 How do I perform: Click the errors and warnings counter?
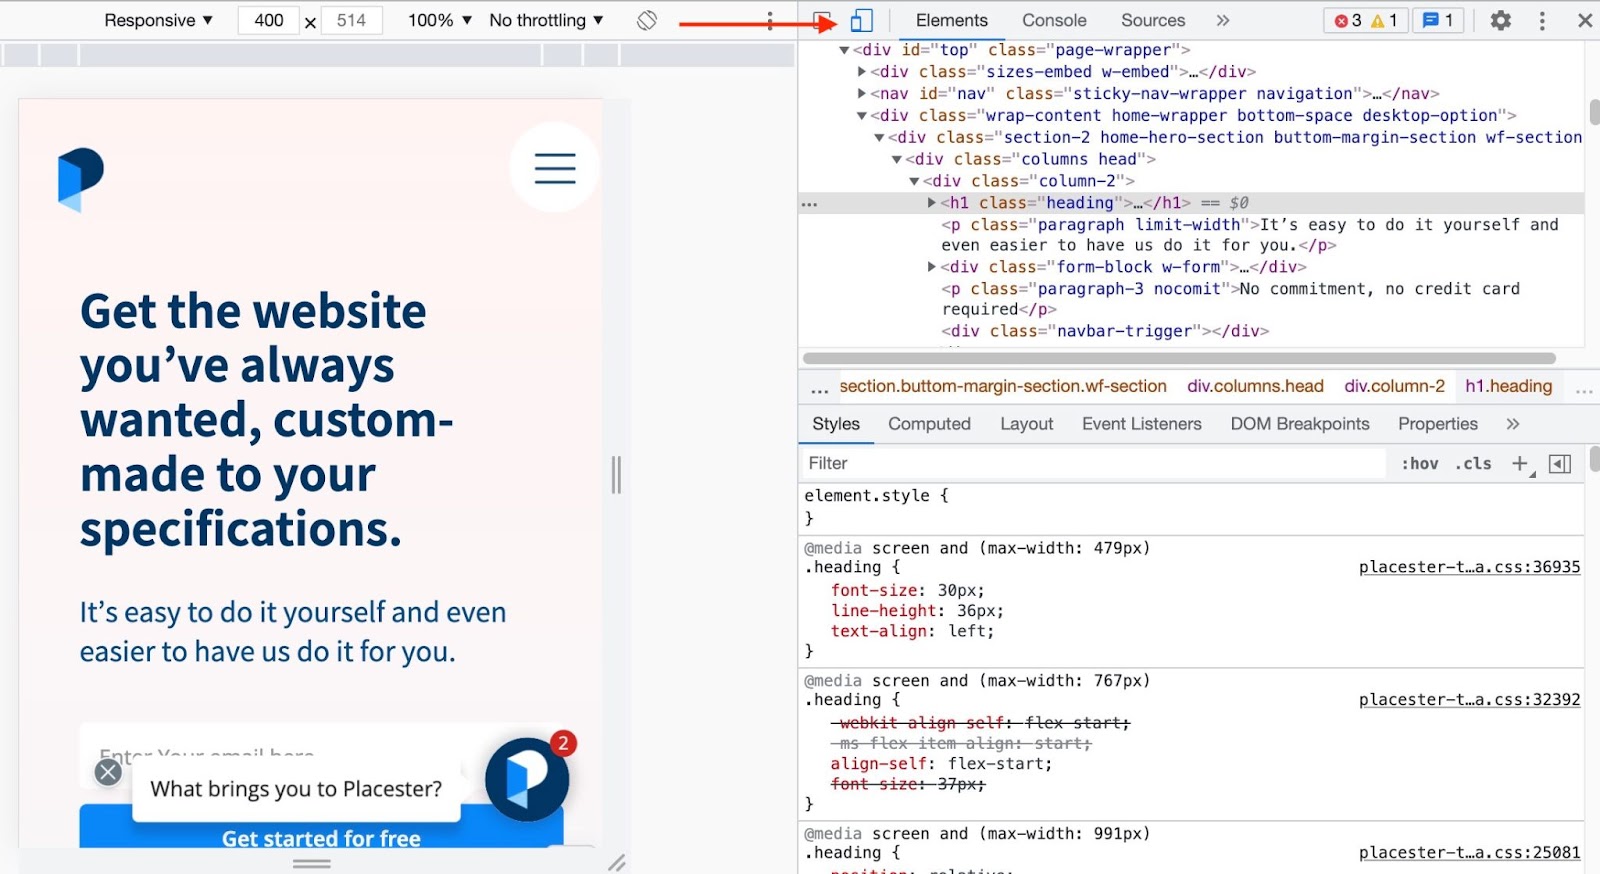pos(1366,20)
